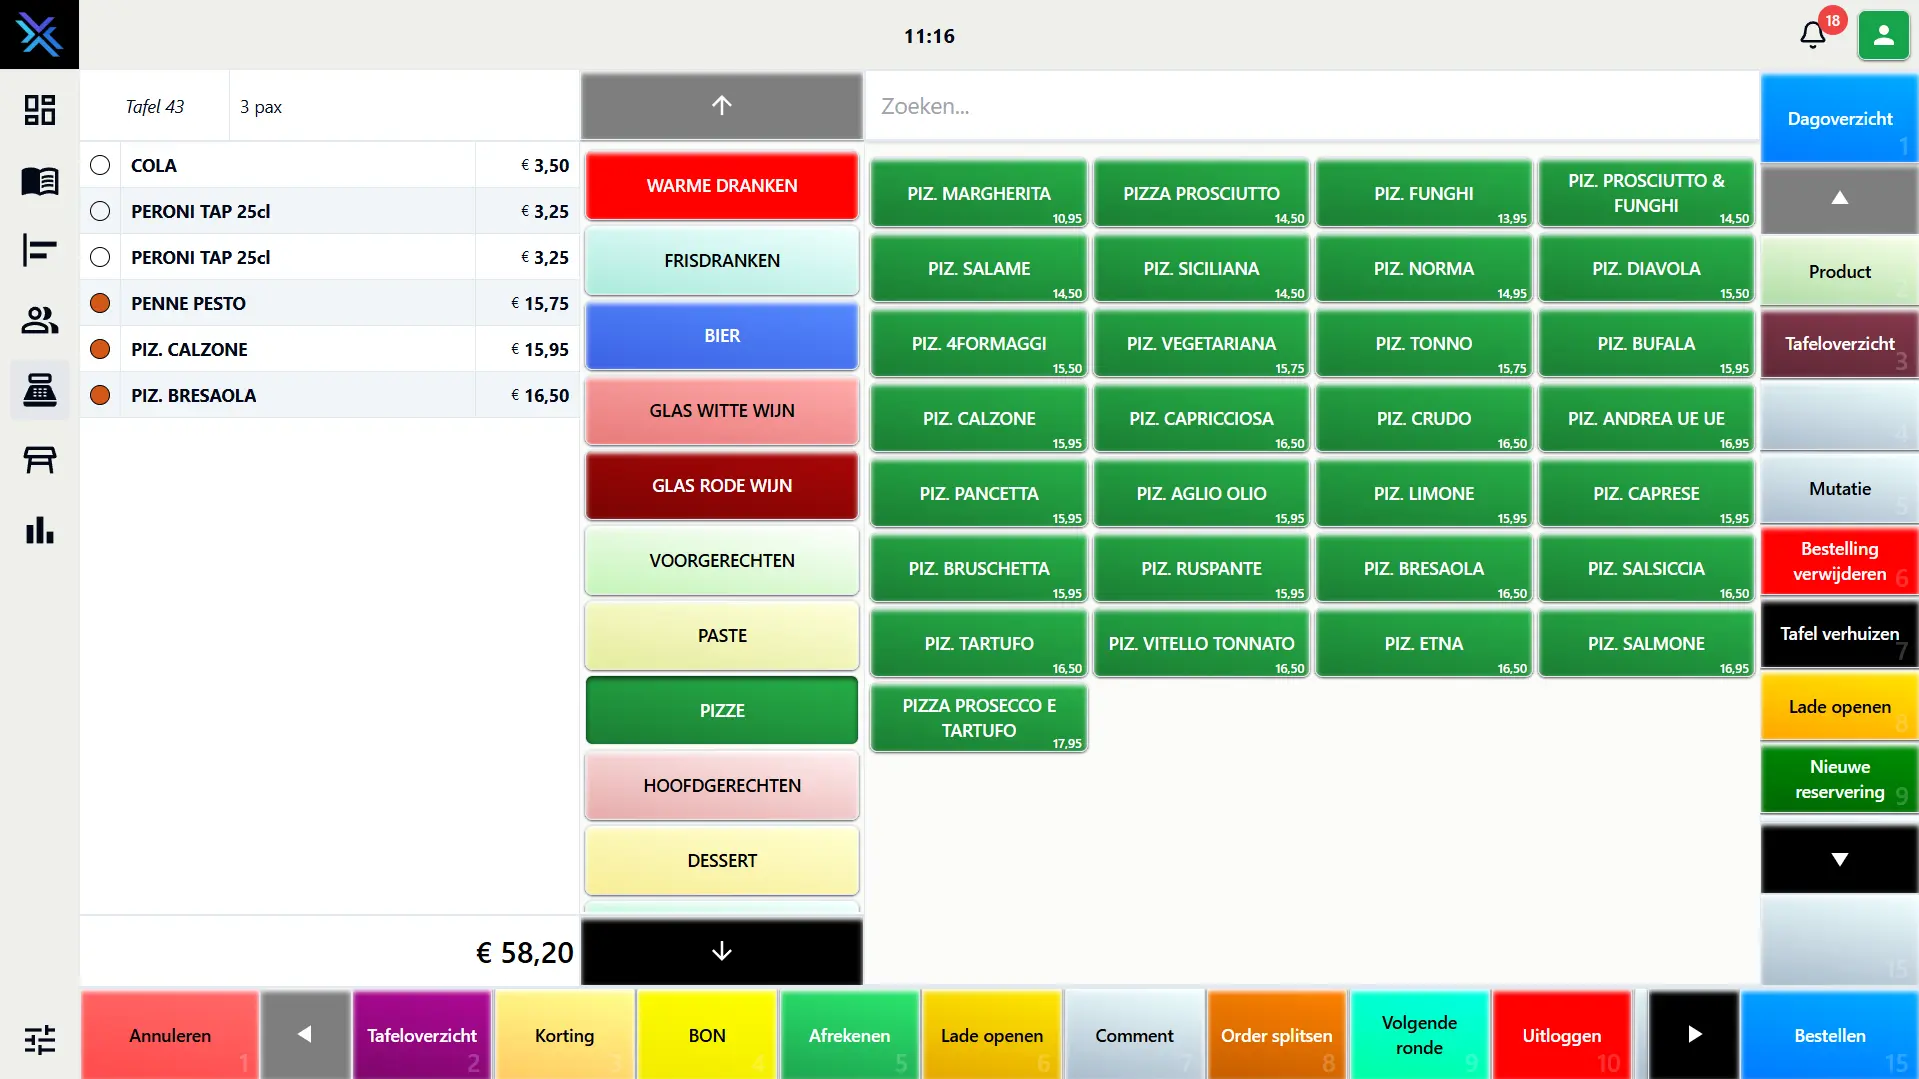
Task: Click the gray up arrow above categories
Action: click(722, 105)
